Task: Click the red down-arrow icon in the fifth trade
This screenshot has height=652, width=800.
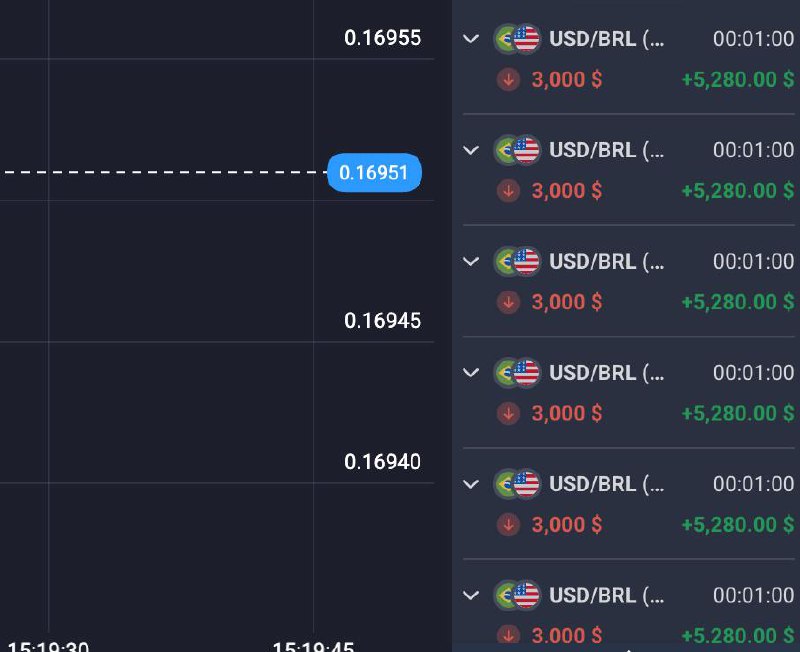Action: point(509,524)
